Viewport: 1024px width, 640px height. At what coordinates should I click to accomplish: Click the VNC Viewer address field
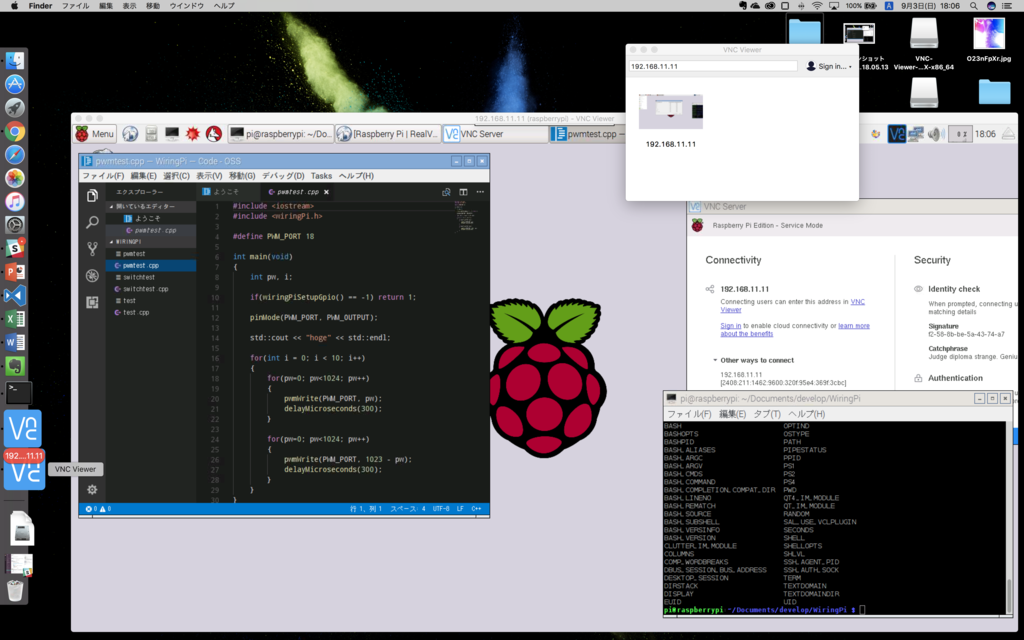click(712, 66)
